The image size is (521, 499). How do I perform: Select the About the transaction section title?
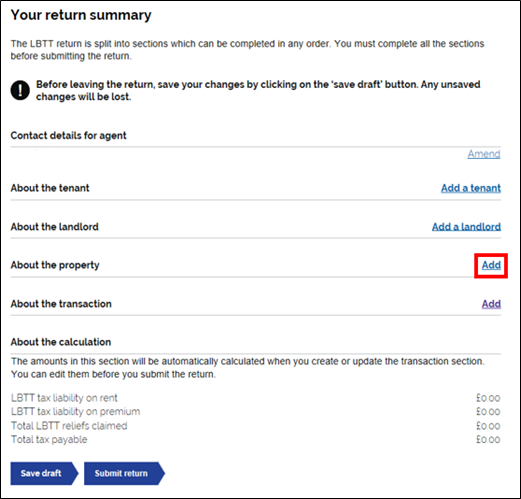pyautogui.click(x=61, y=304)
